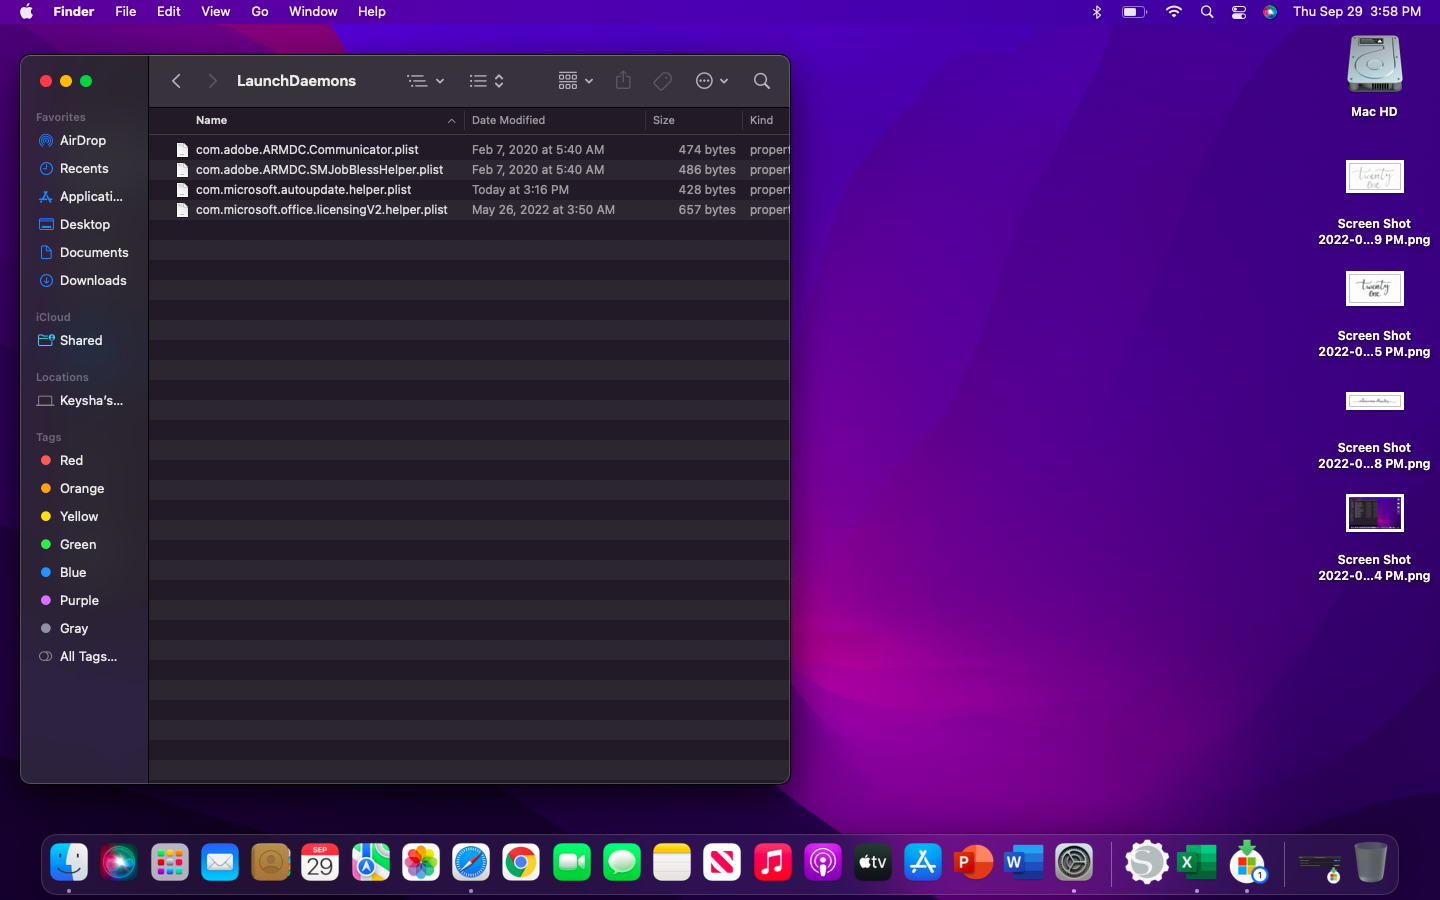Click the Edit Tags icon in toolbar
The height and width of the screenshot is (900, 1440).
coord(662,81)
